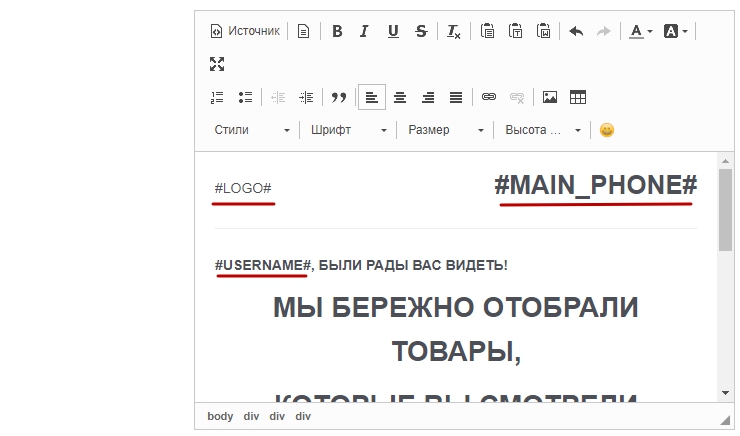
Task: Click the editor scrollbar down arrow
Action: [x=725, y=393]
